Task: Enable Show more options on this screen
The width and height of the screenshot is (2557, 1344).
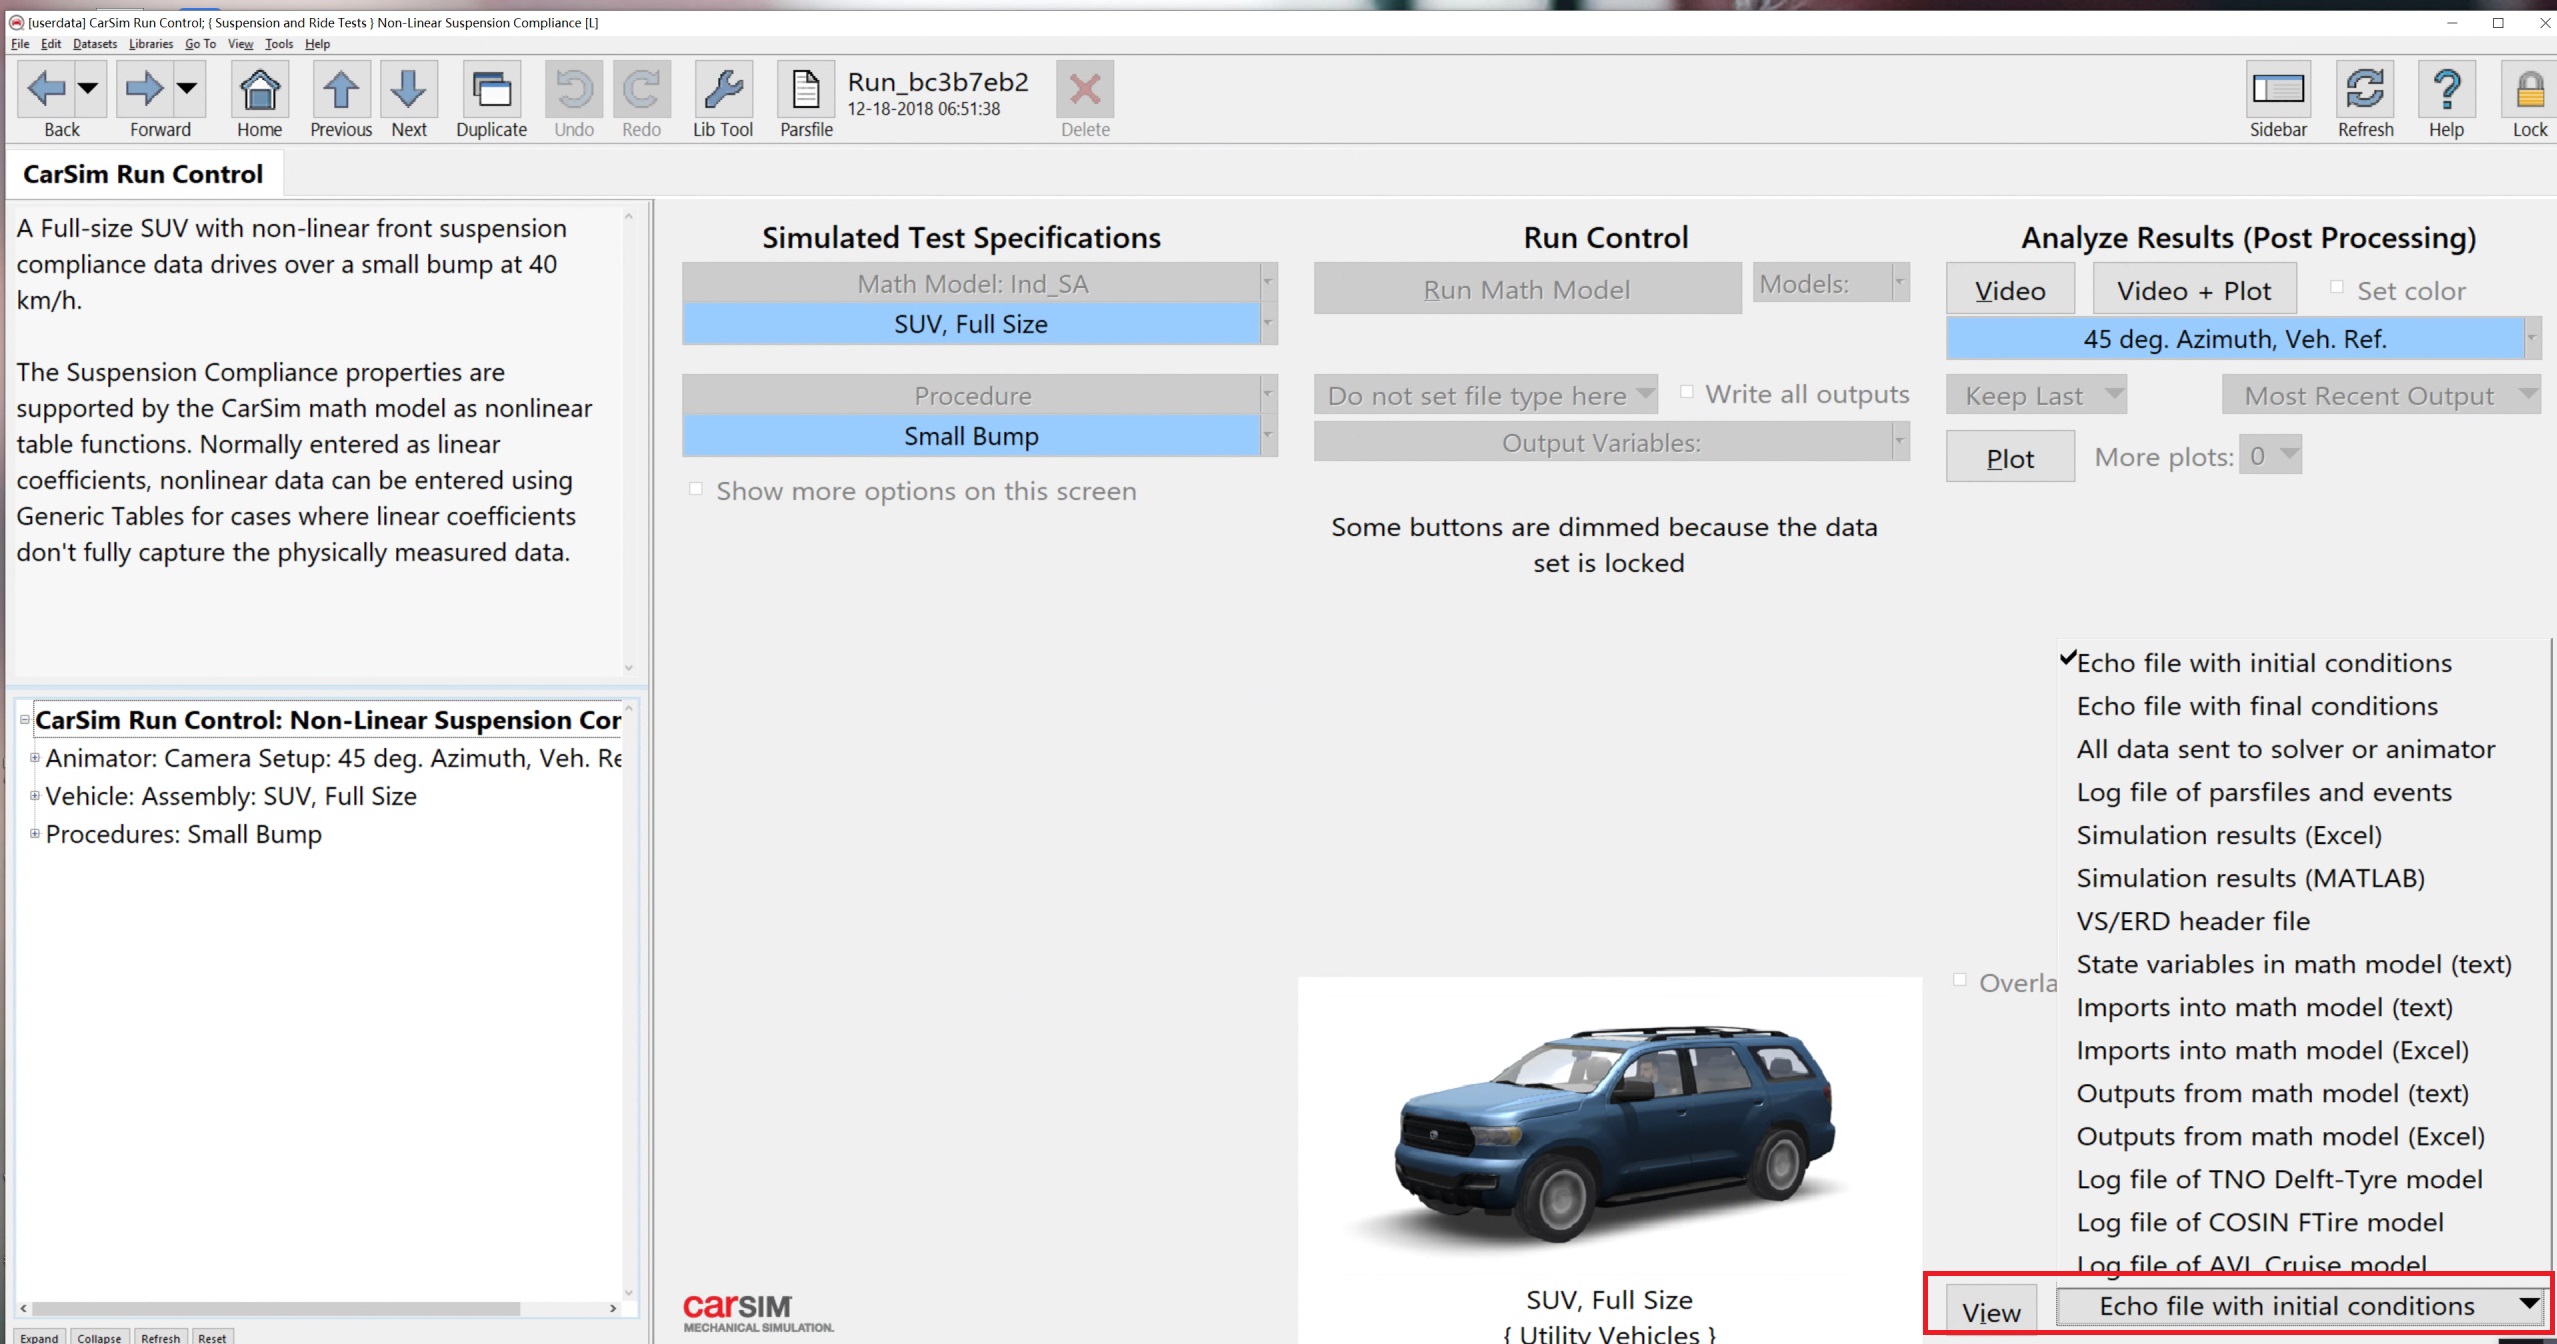Action: [x=696, y=489]
